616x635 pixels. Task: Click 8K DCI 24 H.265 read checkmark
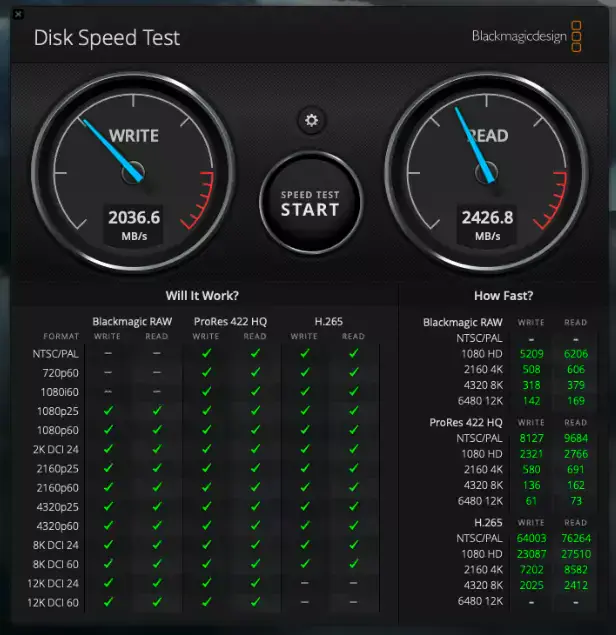(354, 545)
